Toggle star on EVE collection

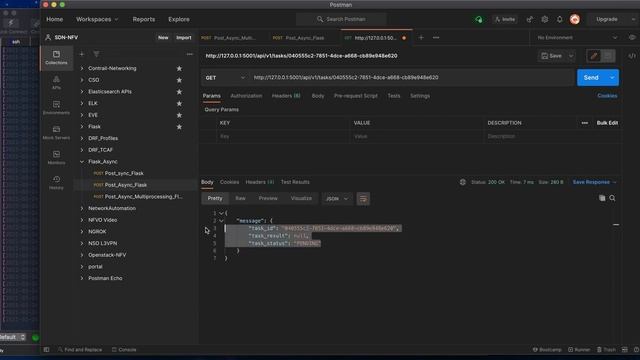coord(179,115)
